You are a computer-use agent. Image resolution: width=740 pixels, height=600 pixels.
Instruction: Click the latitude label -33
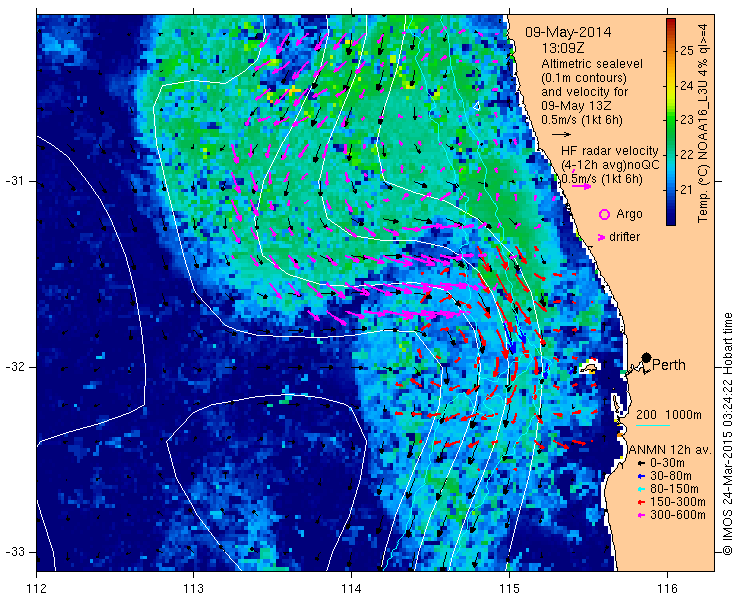15,552
